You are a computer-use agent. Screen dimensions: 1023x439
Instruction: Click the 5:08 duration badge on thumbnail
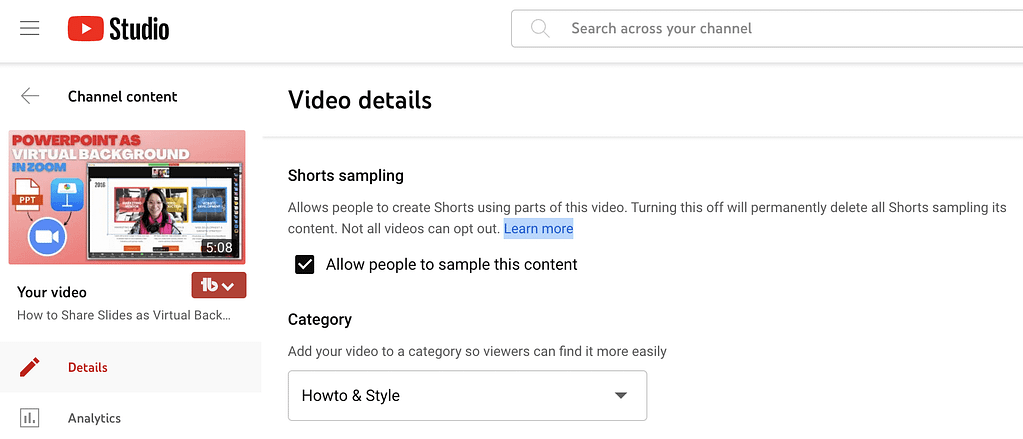pos(218,247)
